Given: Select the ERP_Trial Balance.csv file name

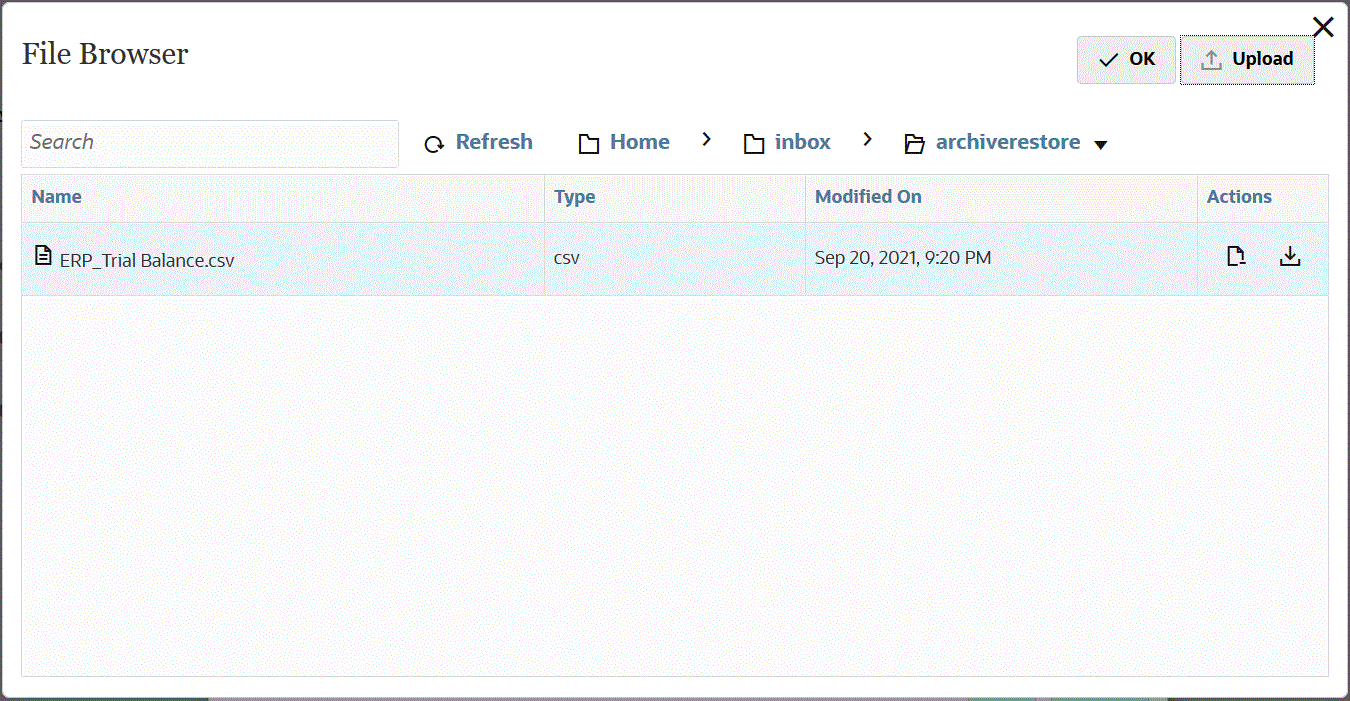Looking at the screenshot, I should pyautogui.click(x=147, y=260).
